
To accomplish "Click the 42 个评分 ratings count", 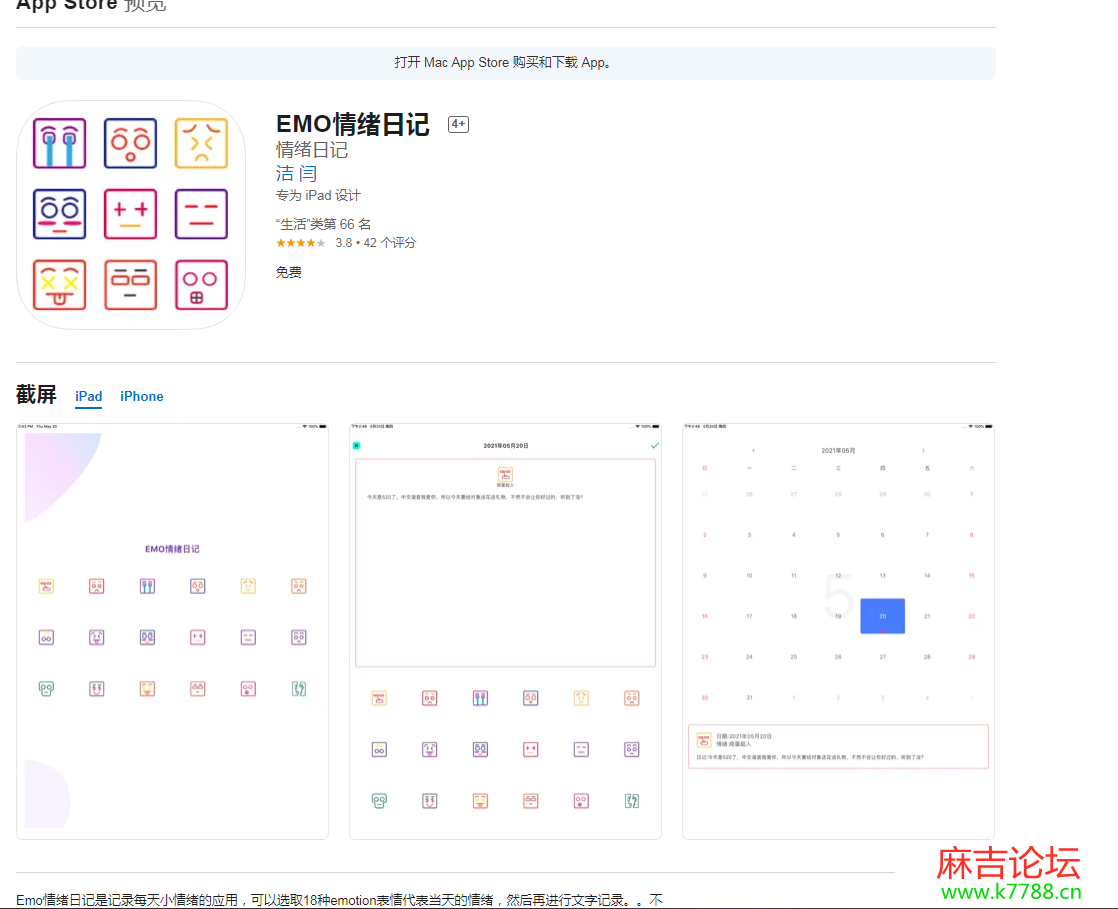I will (x=390, y=243).
